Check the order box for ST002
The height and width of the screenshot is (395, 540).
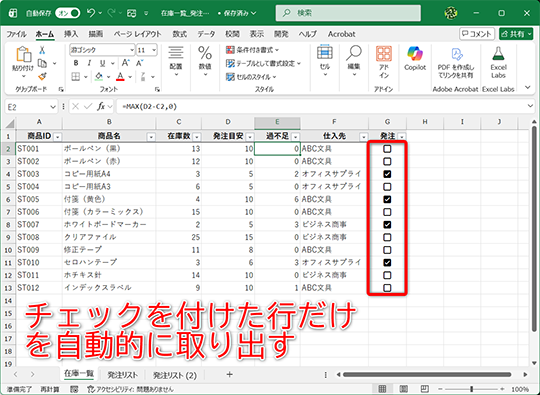coord(387,161)
